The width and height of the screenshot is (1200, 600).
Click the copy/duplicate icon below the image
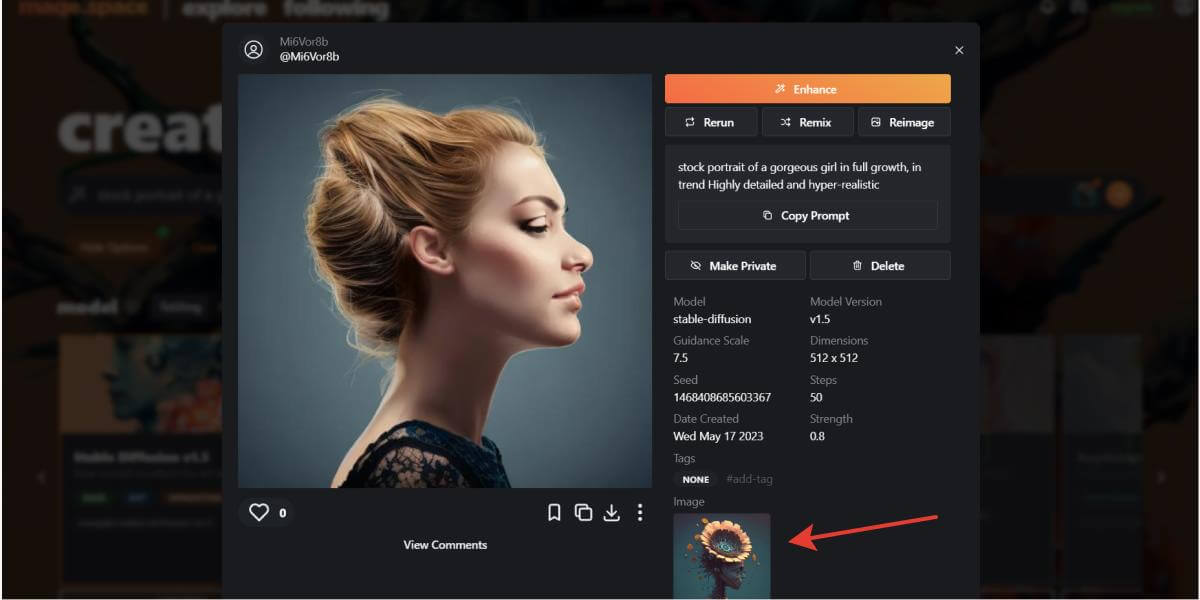[583, 512]
